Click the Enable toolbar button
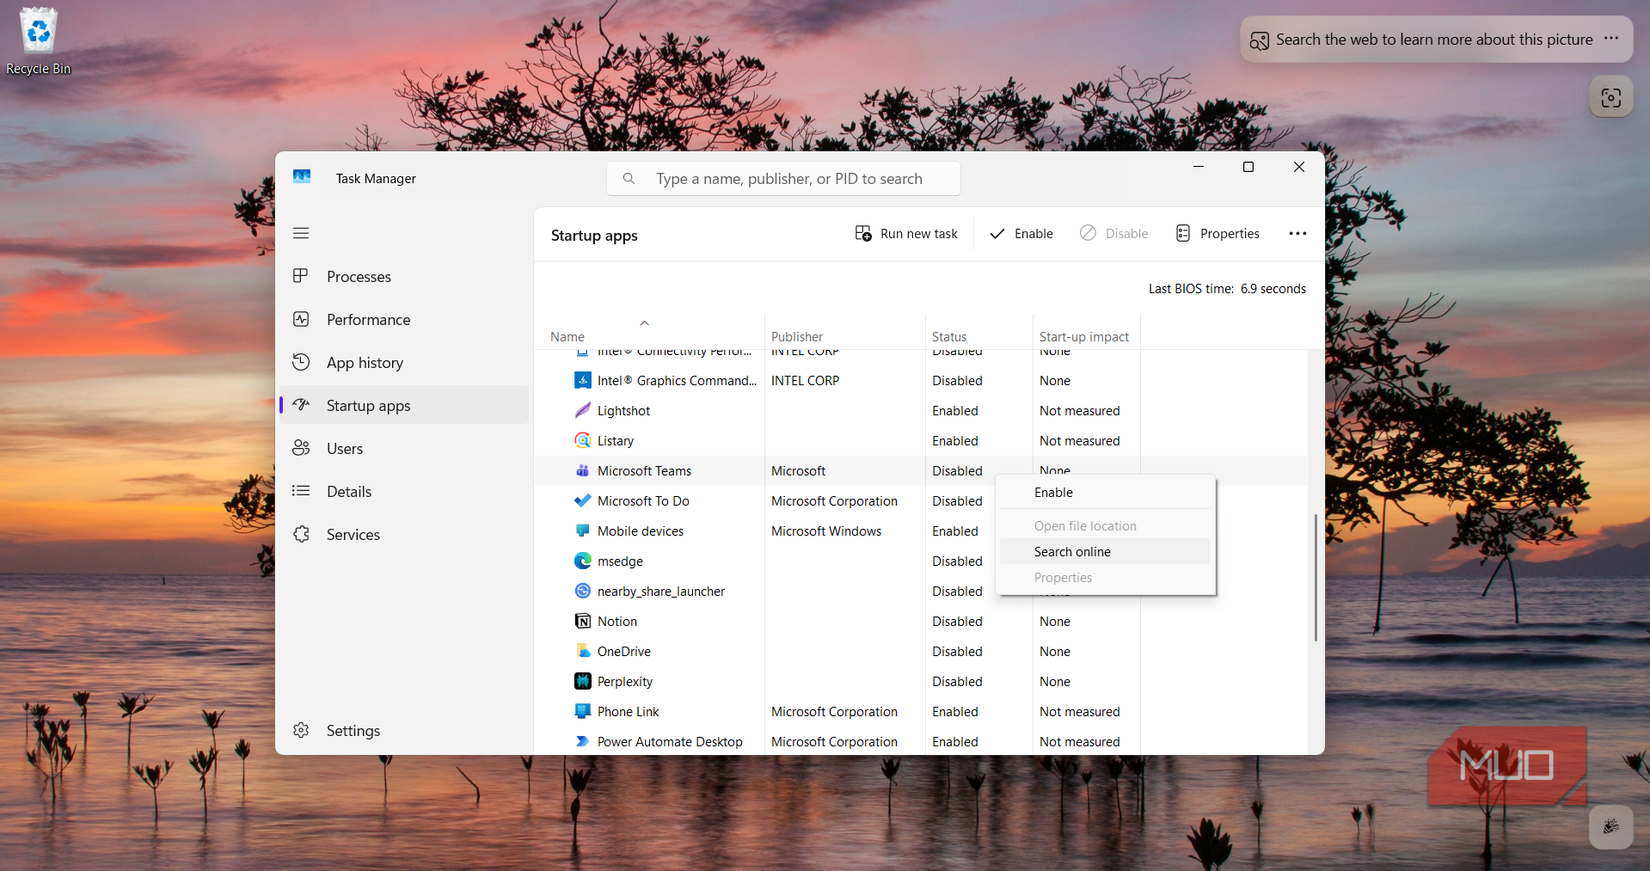1650x871 pixels. (1021, 233)
